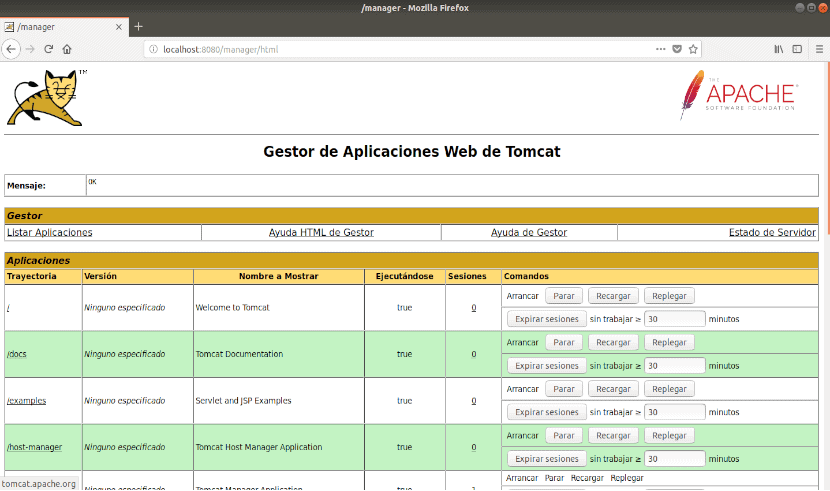830x491 pixels.
Task: Click Recargar for Servlet and JSP Examples
Action: pyautogui.click(x=613, y=389)
